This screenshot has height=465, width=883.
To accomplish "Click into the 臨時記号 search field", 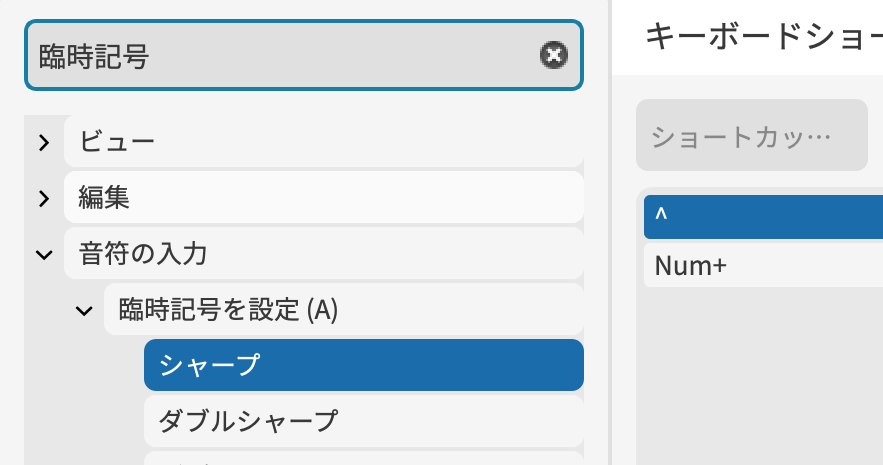I will point(280,55).
